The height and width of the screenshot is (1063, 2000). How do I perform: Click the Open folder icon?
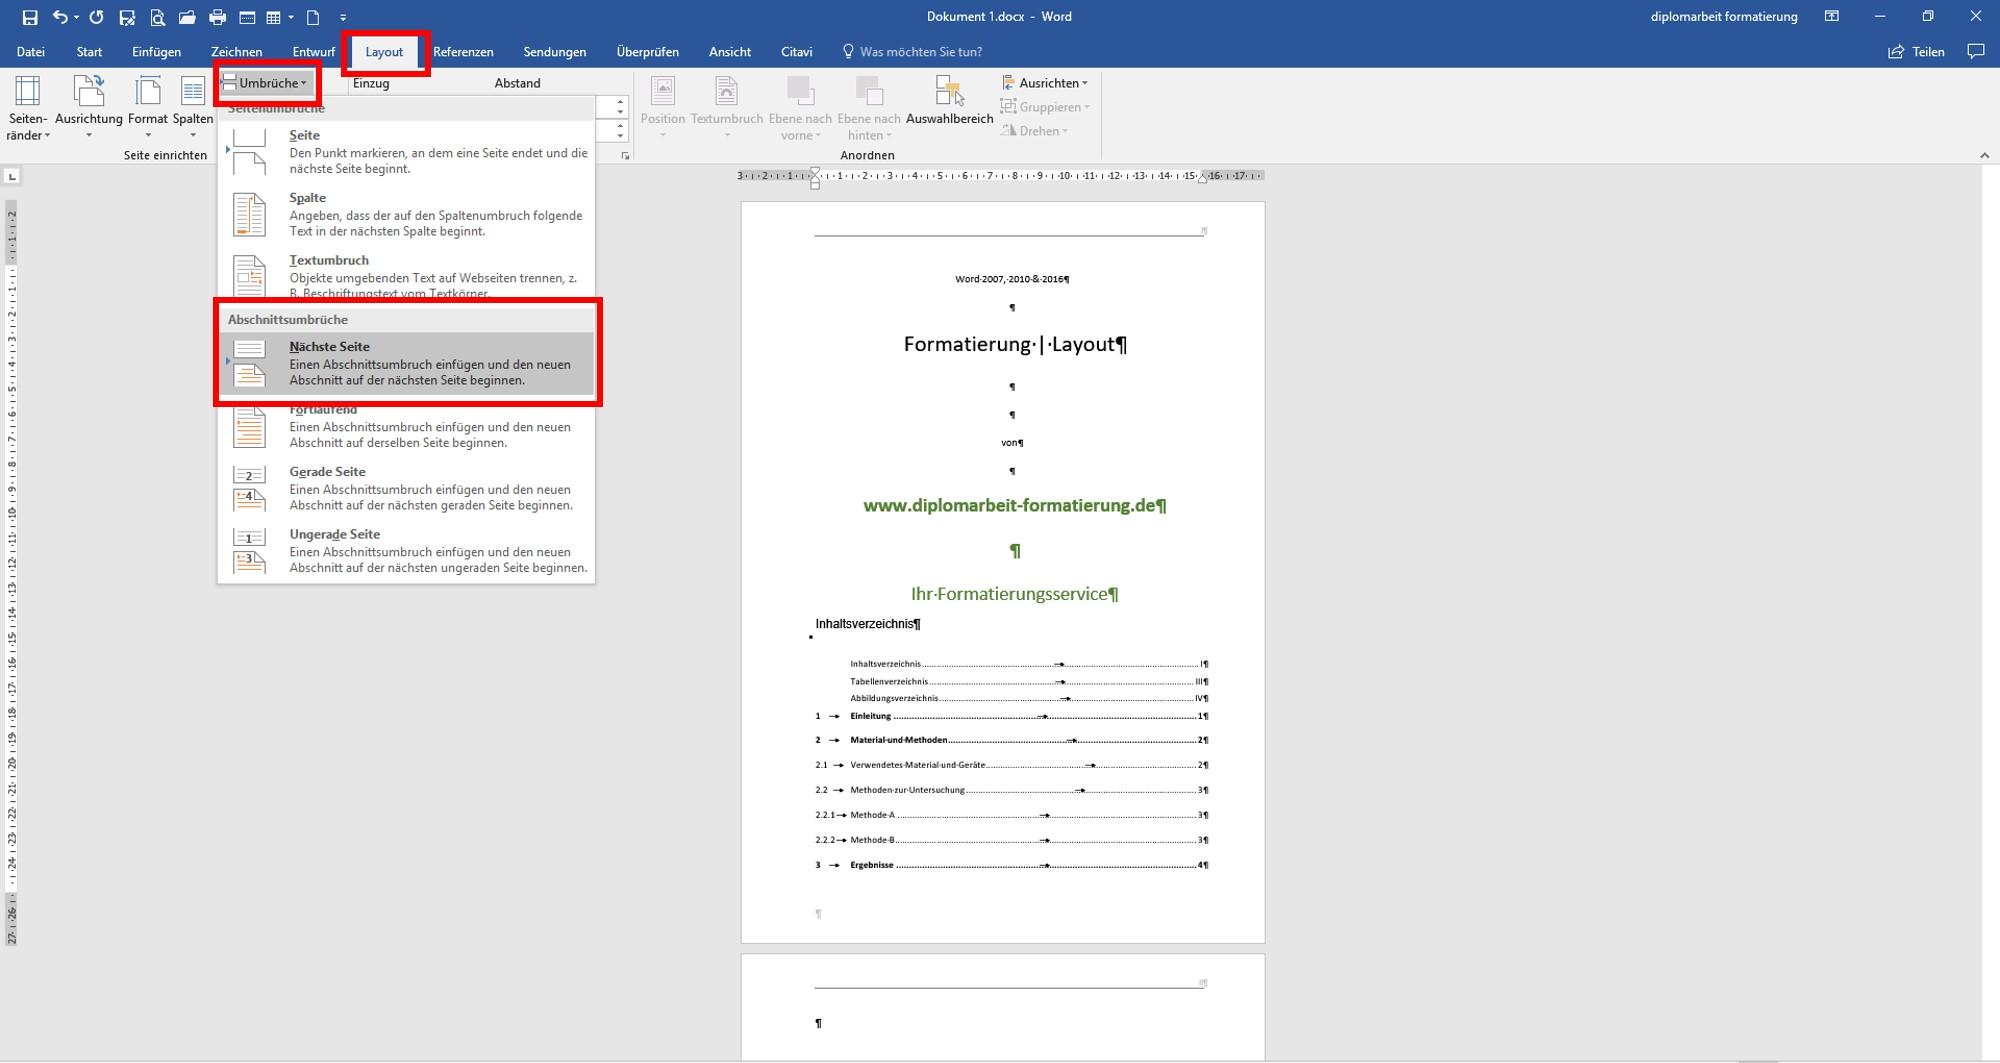coord(187,17)
